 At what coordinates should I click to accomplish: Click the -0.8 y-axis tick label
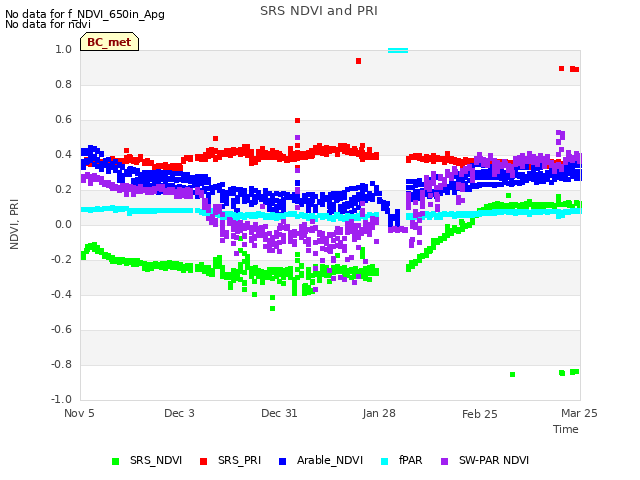tap(61, 364)
